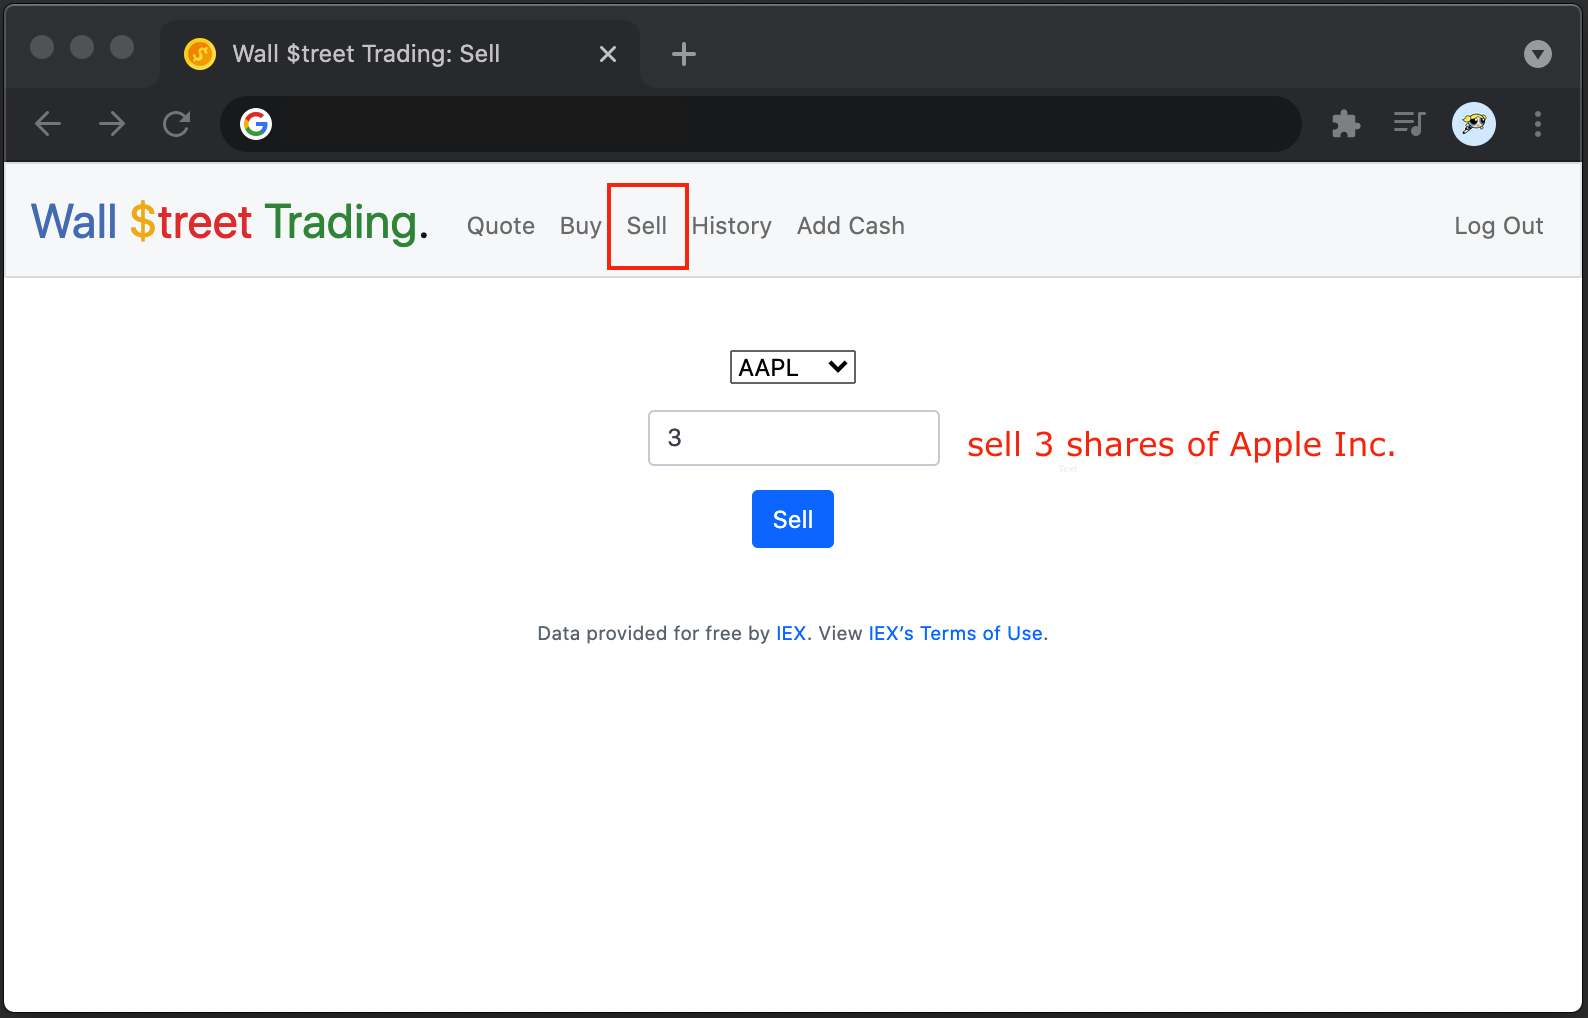This screenshot has height=1018, width=1588.
Task: Reload the current page
Action: pos(177,124)
